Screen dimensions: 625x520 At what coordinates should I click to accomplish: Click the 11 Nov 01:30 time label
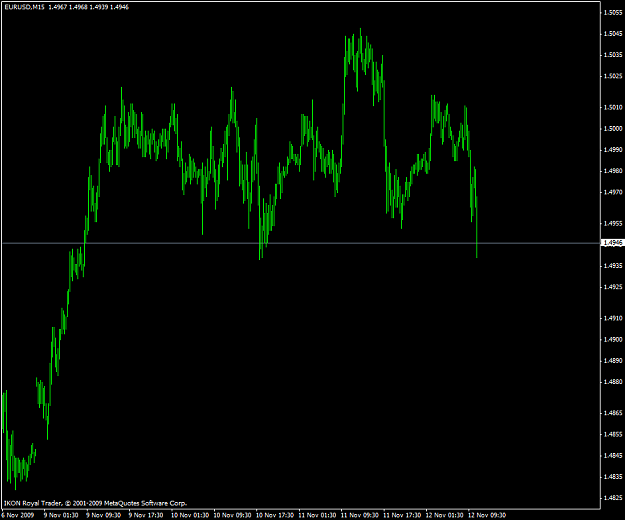[x=317, y=515]
